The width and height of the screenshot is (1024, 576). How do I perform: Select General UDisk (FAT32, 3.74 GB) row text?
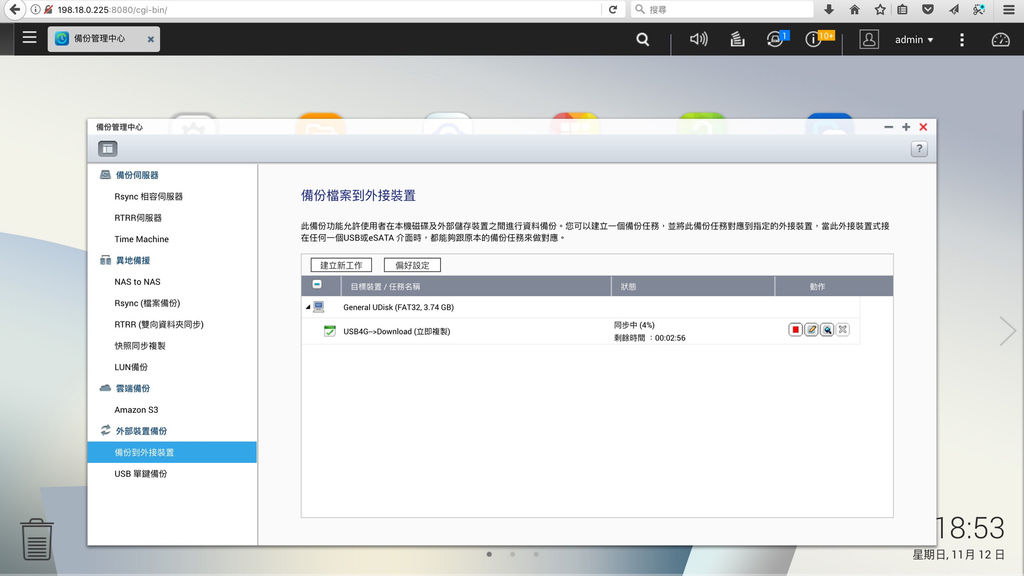tap(398, 307)
